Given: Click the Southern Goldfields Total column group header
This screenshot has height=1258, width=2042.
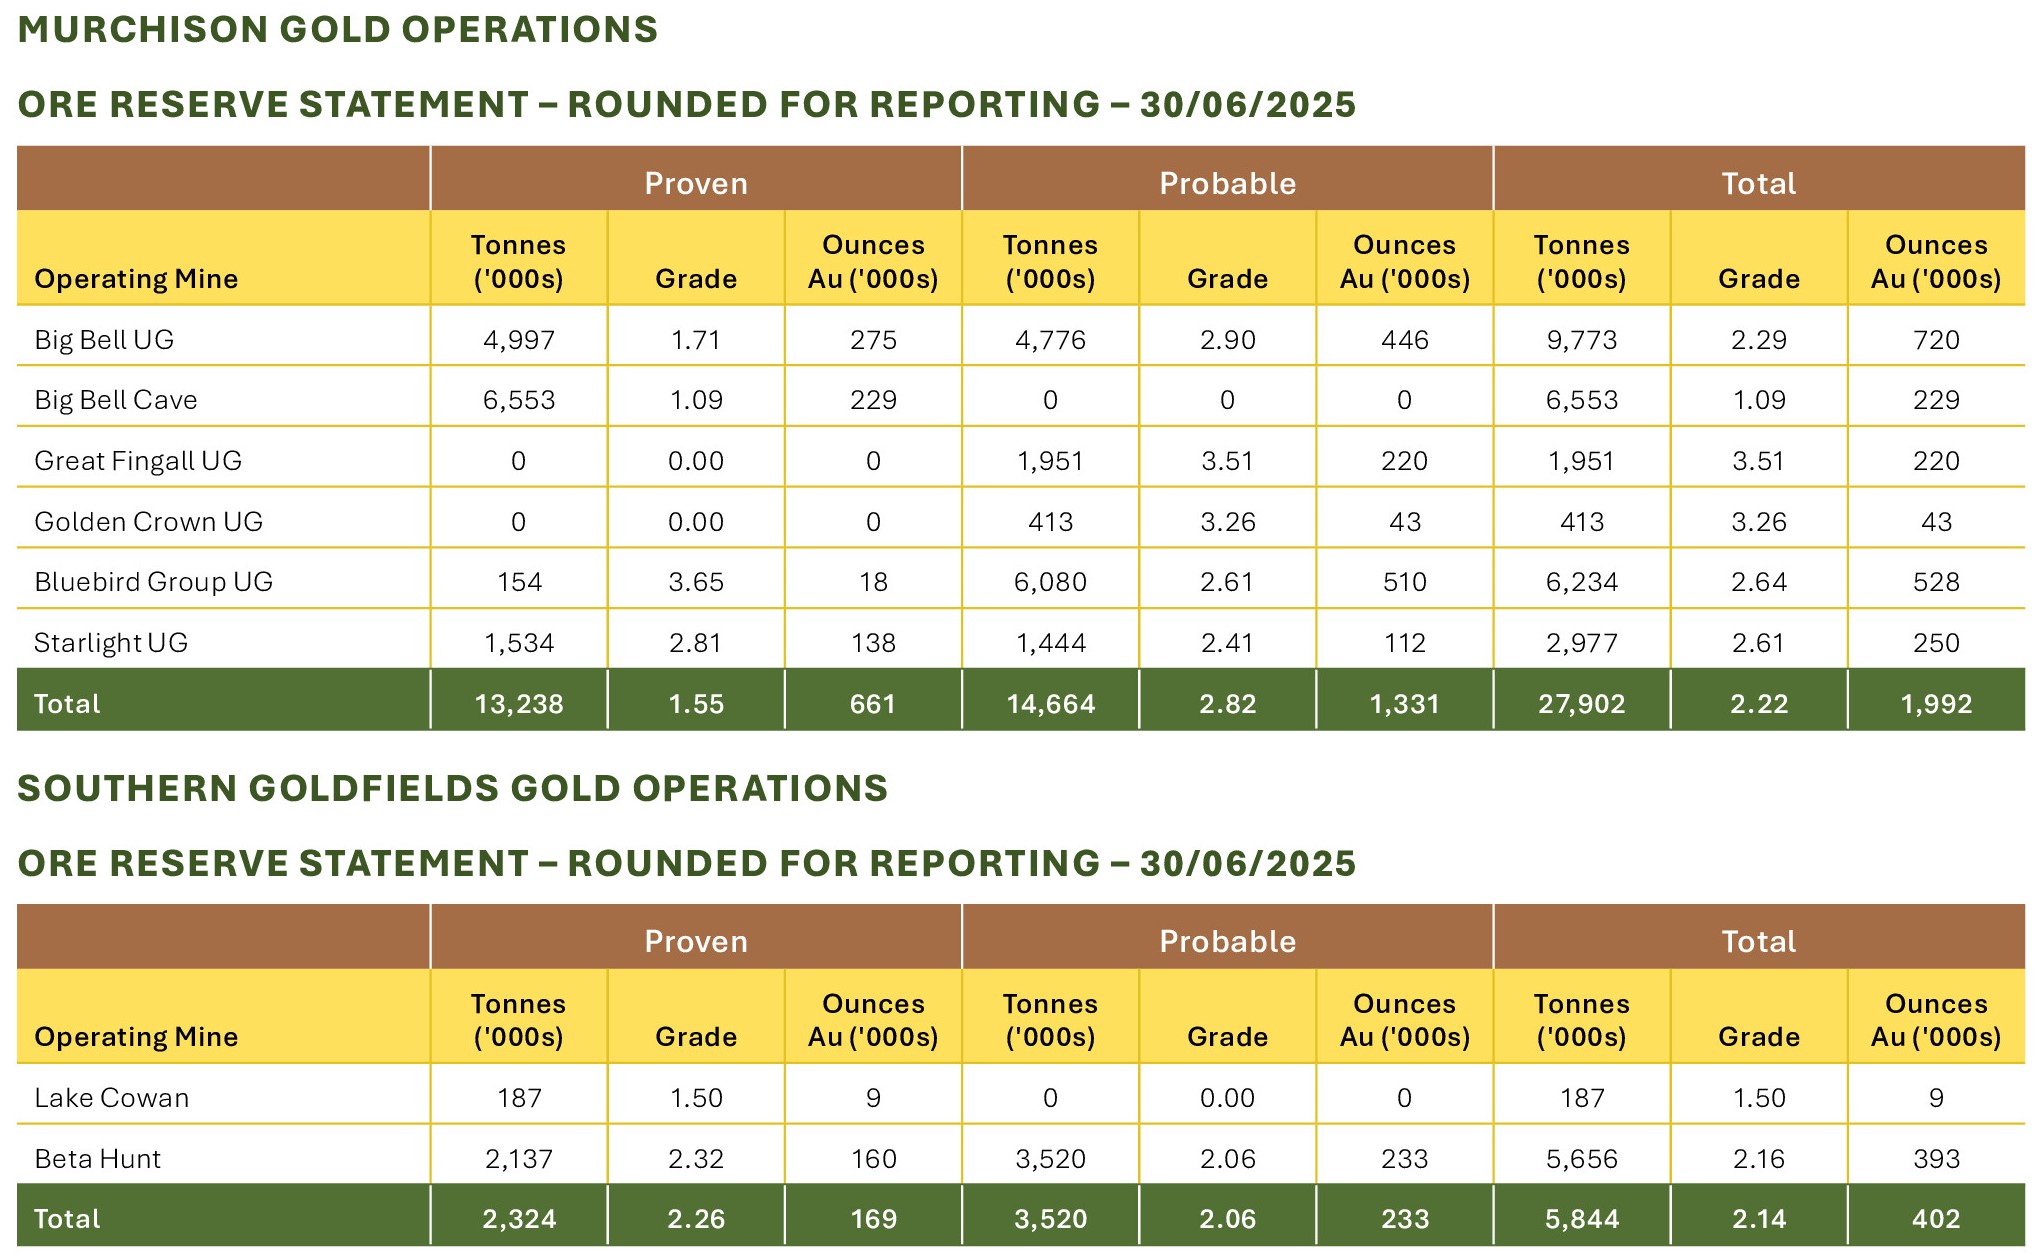Looking at the screenshot, I should coord(1758,941).
